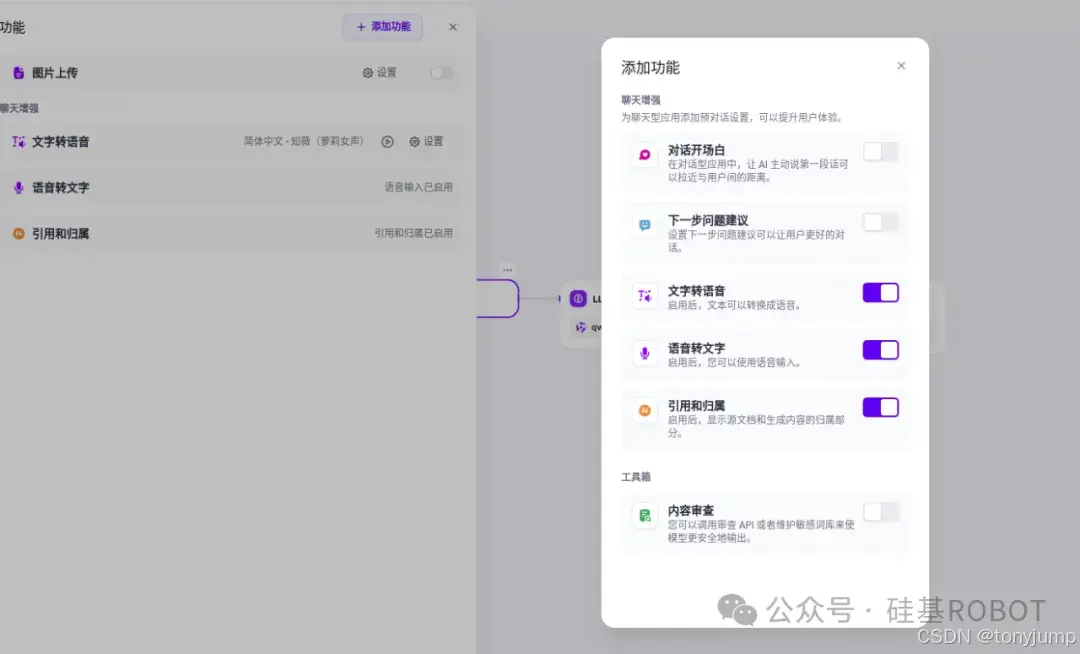This screenshot has width=1080, height=654.
Task: Play the 文字转语音 voice preview
Action: click(x=387, y=142)
